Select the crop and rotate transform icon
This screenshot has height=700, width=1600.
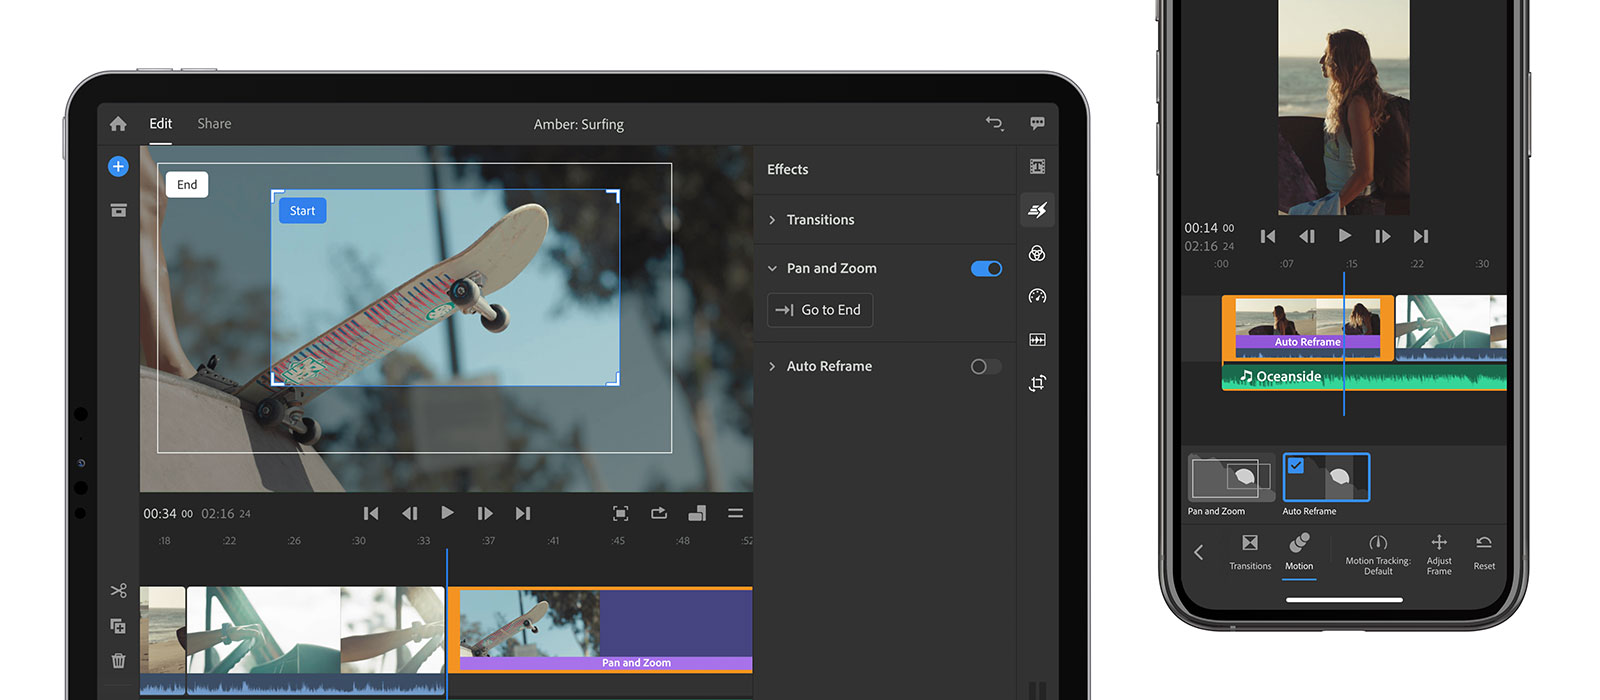(1037, 383)
